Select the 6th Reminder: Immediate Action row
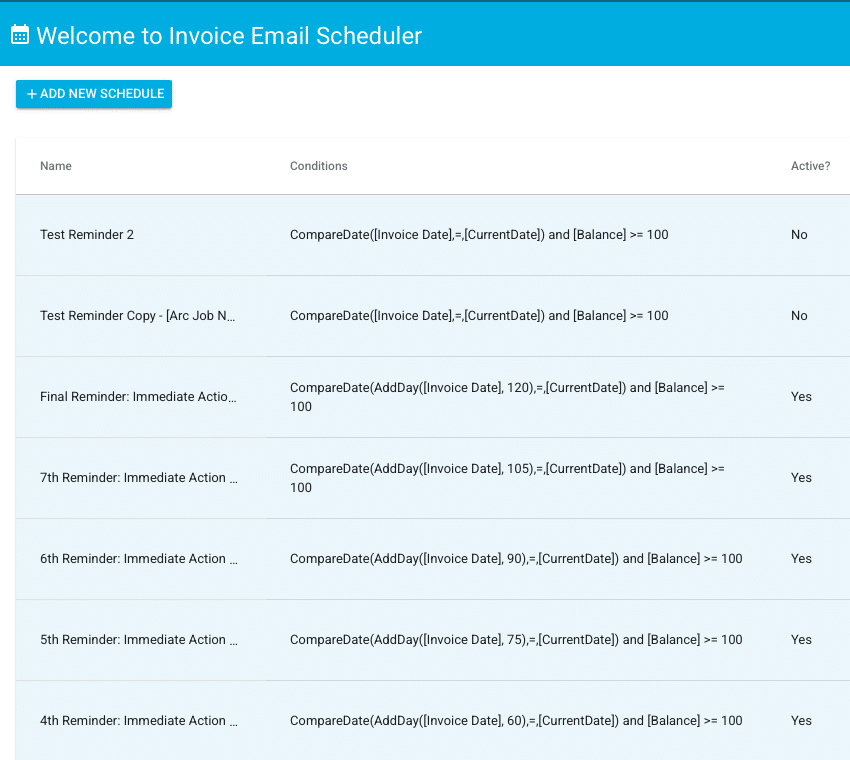Viewport: 850px width, 760px height. (x=137, y=558)
